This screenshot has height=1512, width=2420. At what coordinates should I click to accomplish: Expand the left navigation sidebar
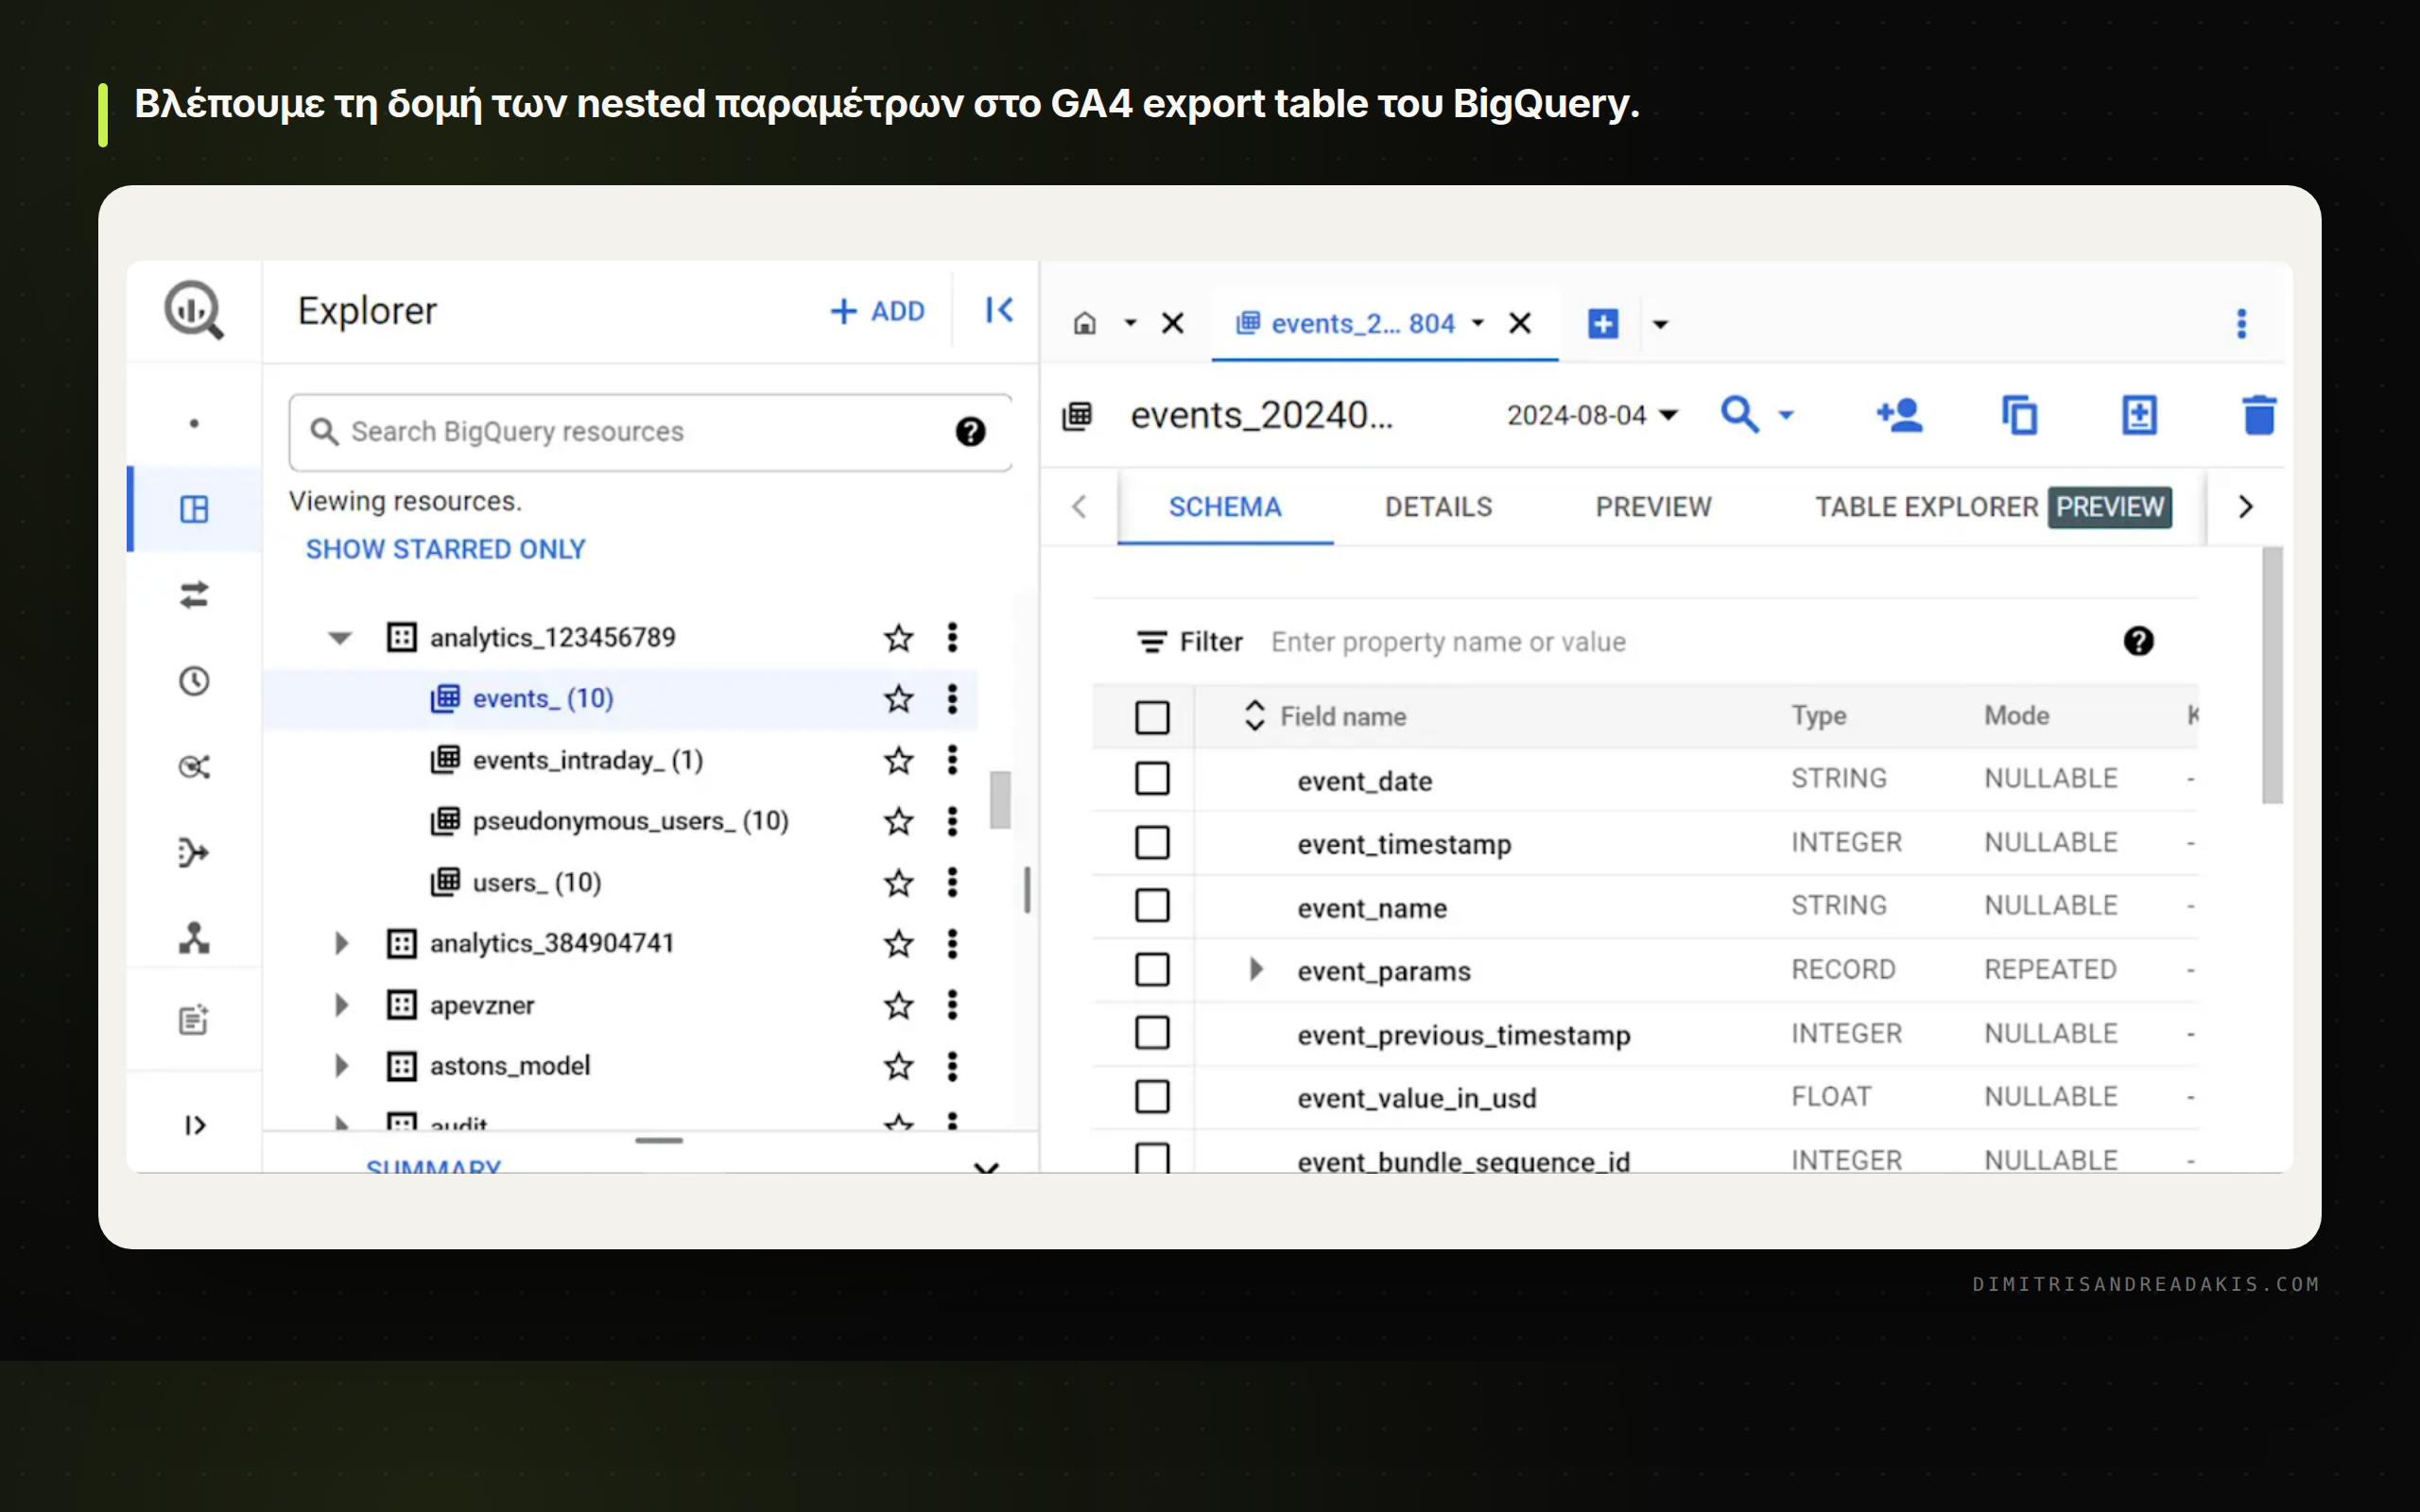click(195, 1125)
